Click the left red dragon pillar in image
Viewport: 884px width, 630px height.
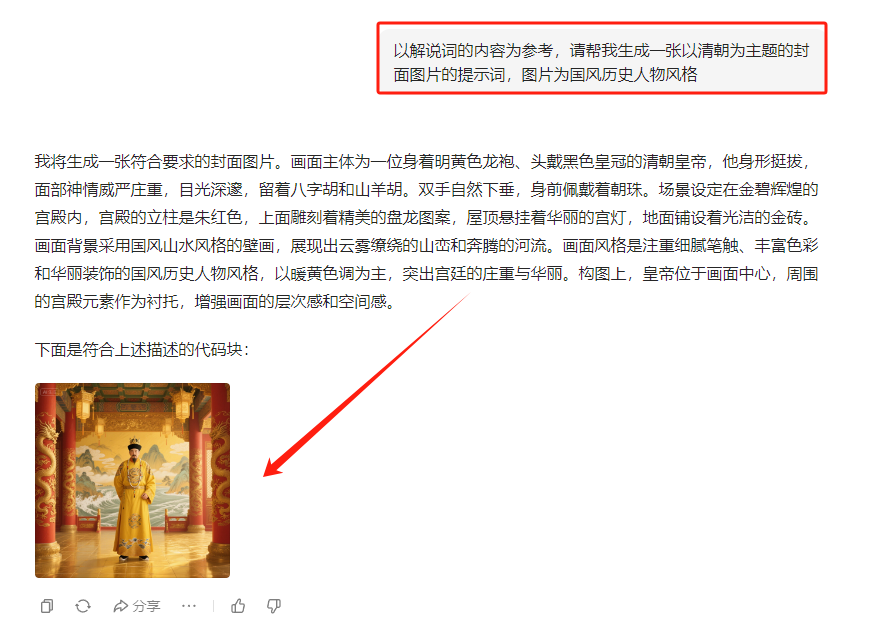[x=47, y=479]
